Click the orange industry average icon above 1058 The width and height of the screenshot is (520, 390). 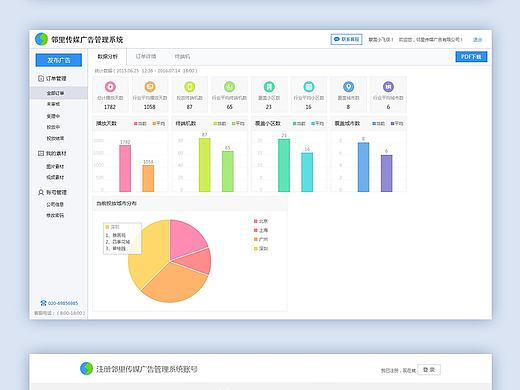coord(150,87)
